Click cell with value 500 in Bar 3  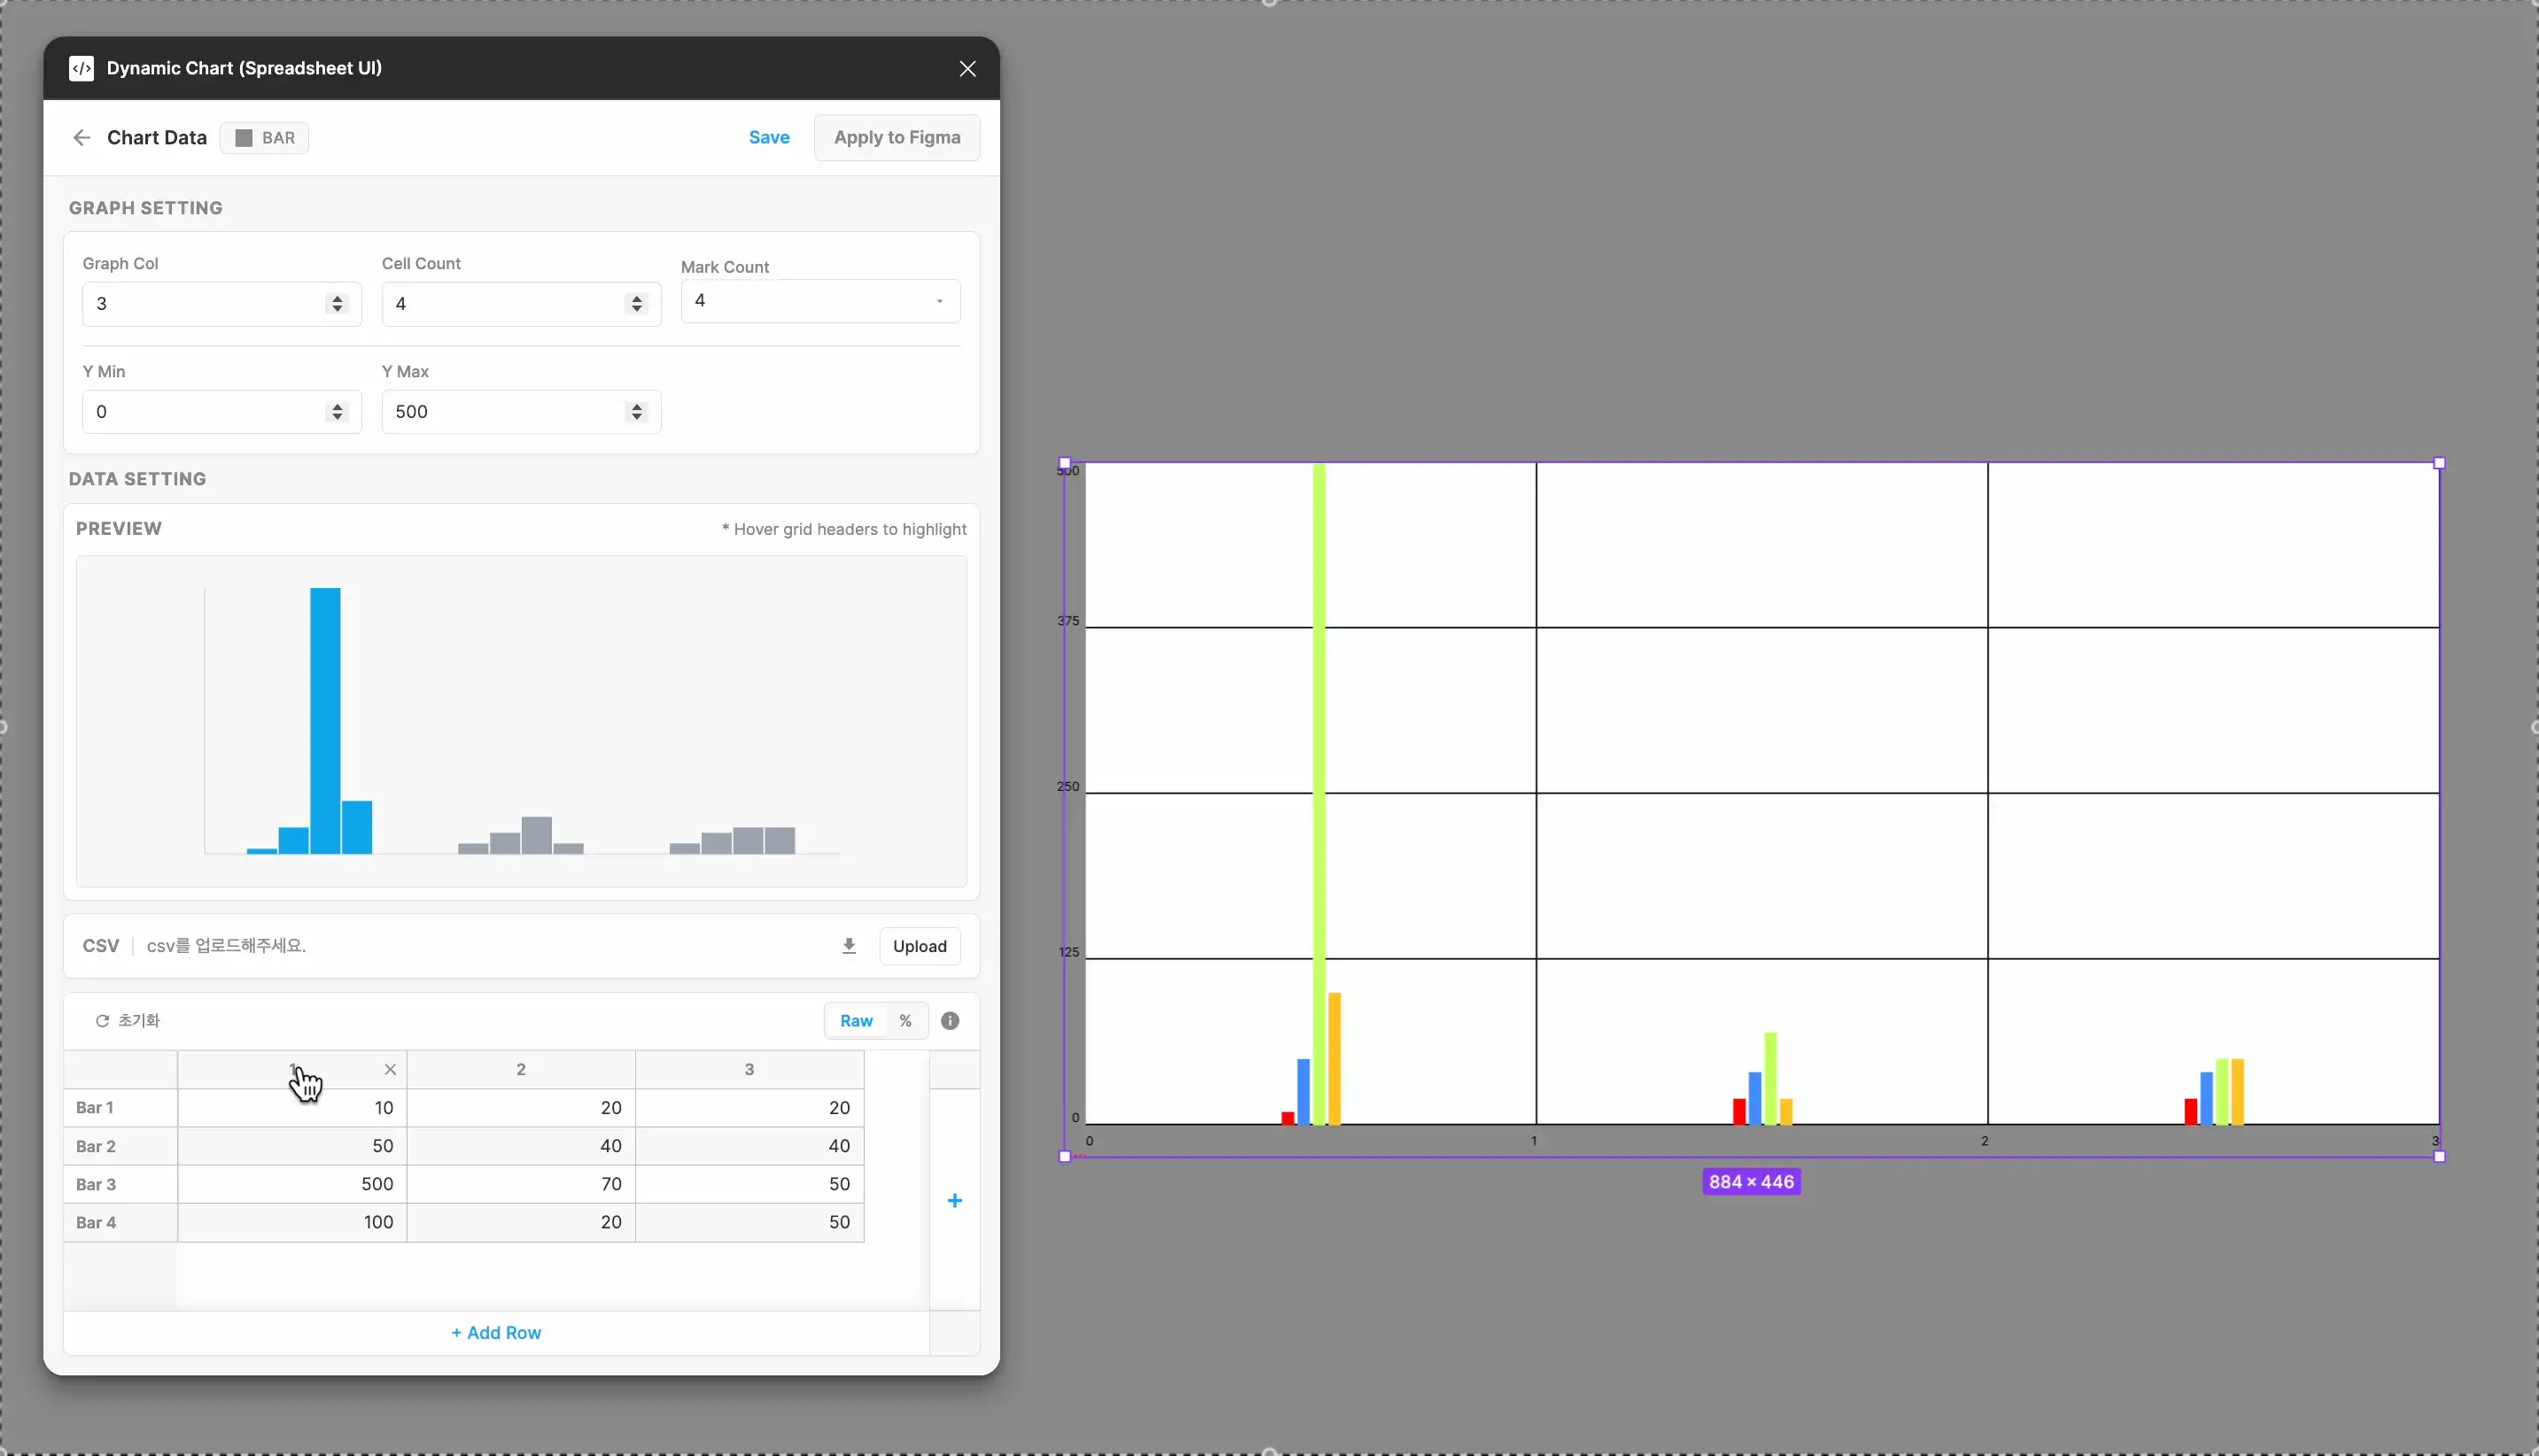pos(292,1184)
